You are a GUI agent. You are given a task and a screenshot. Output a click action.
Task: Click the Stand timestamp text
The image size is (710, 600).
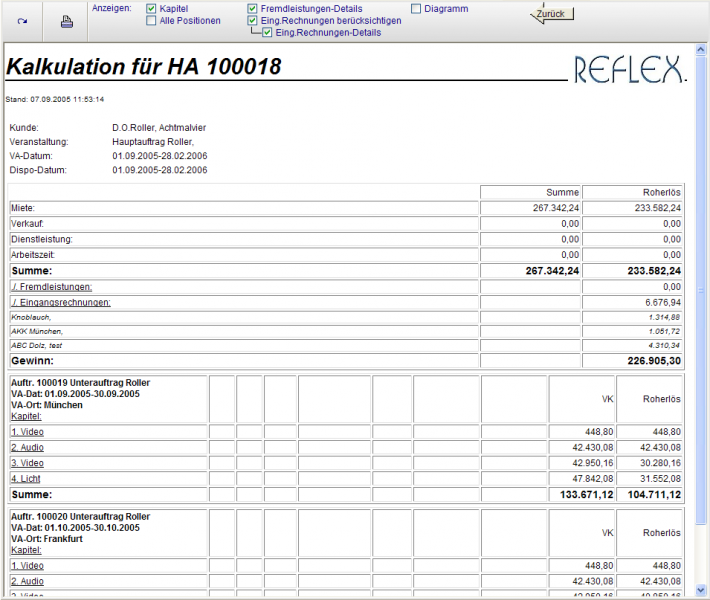pyautogui.click(x=55, y=99)
